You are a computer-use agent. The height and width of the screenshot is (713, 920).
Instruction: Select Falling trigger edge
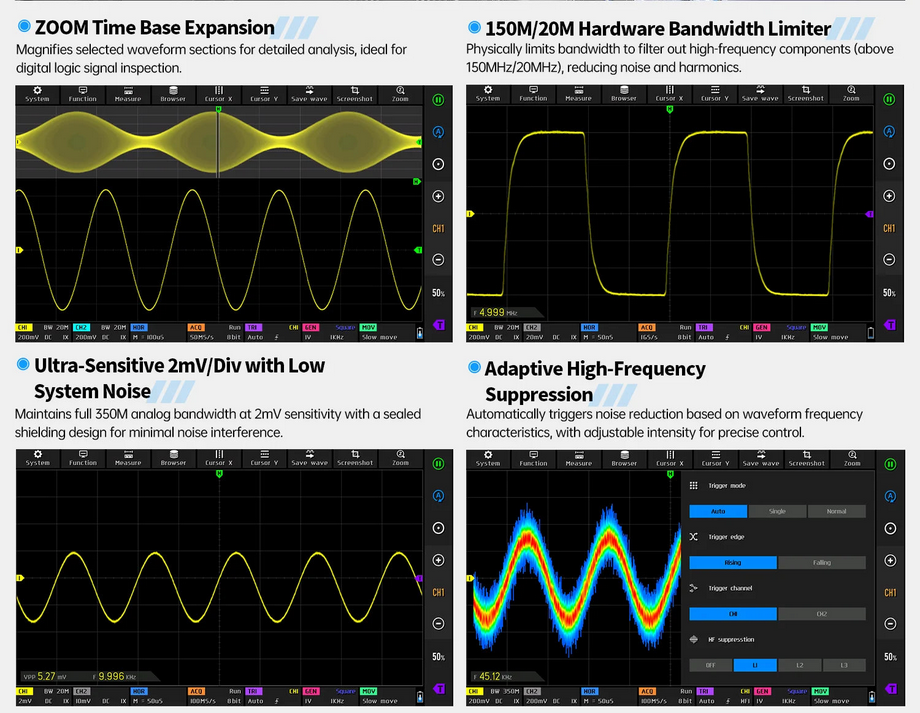(x=821, y=562)
